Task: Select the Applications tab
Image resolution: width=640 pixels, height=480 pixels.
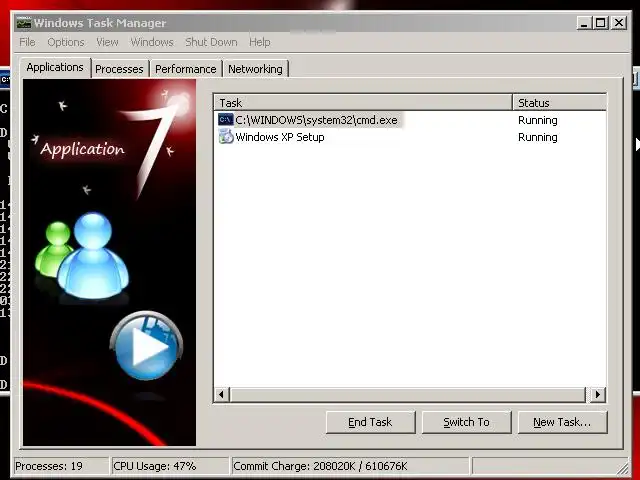Action: click(x=55, y=67)
